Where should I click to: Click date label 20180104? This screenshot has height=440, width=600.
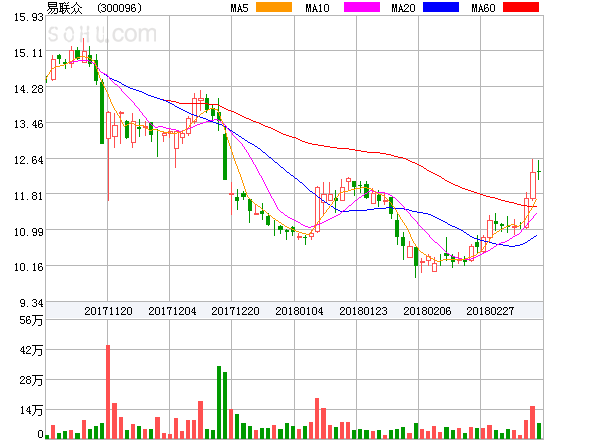tap(299, 311)
